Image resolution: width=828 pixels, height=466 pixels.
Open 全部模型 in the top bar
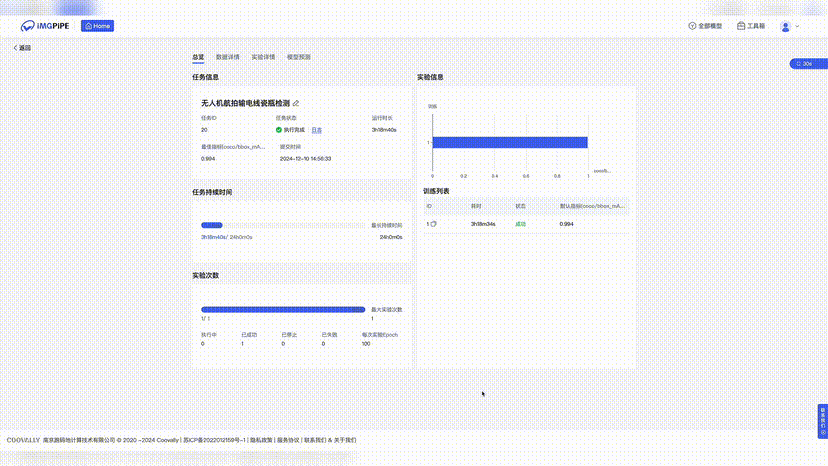pyautogui.click(x=705, y=26)
